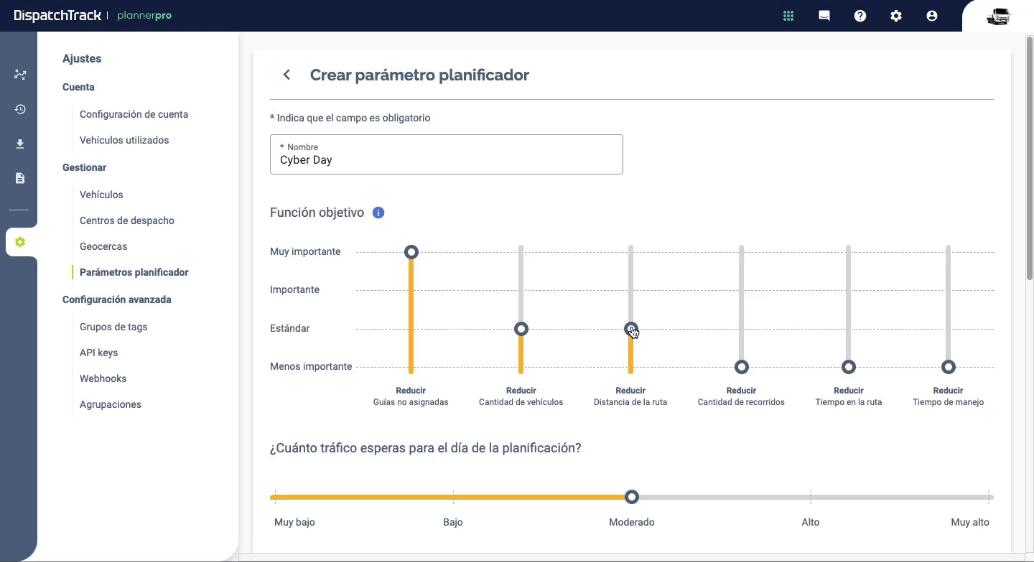The width and height of the screenshot is (1034, 562).
Task: Click the 'Bajo' traffic label
Action: (x=453, y=522)
